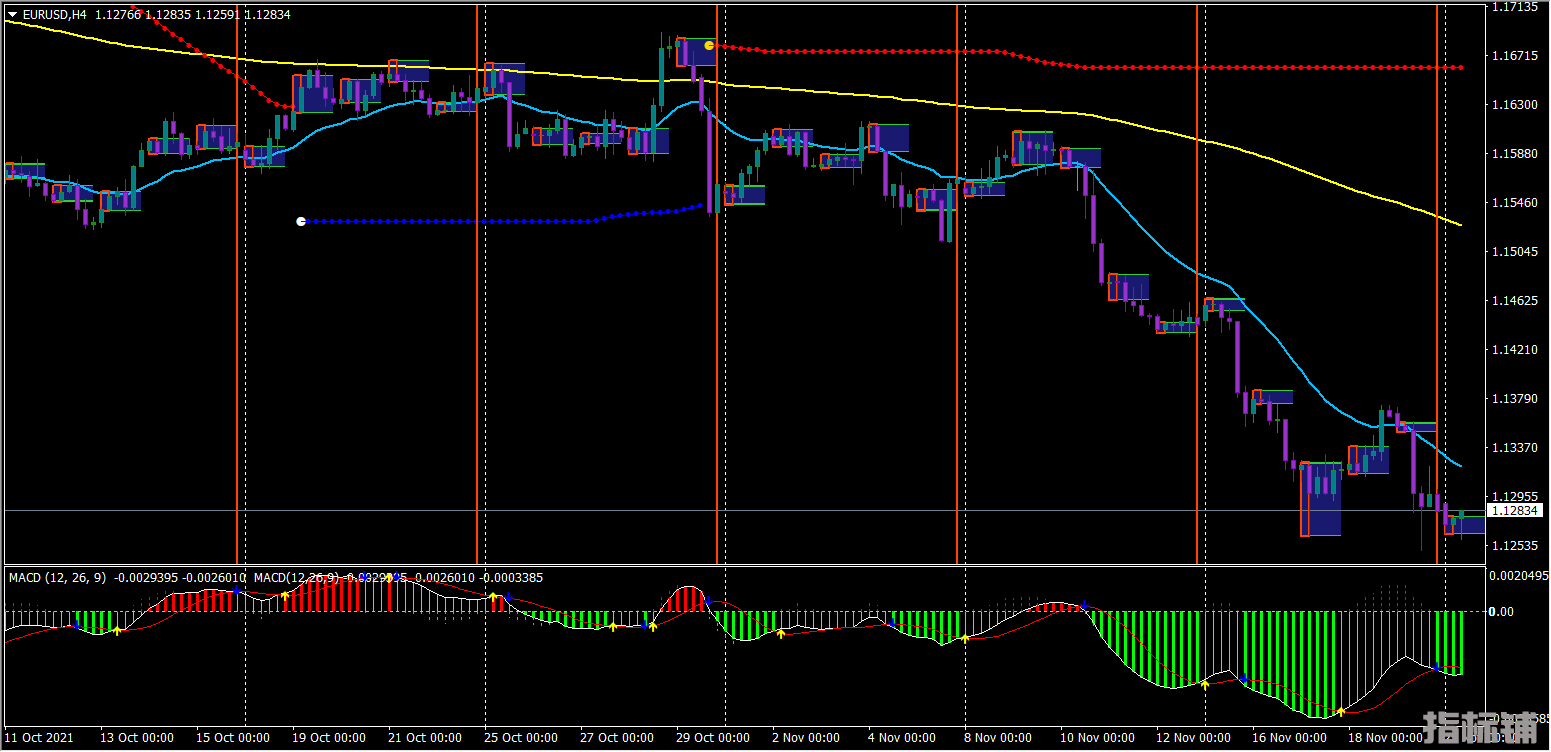1551x752 pixels.
Task: Click the rightmost blue down arrow in MACD panel
Action: point(1436,665)
